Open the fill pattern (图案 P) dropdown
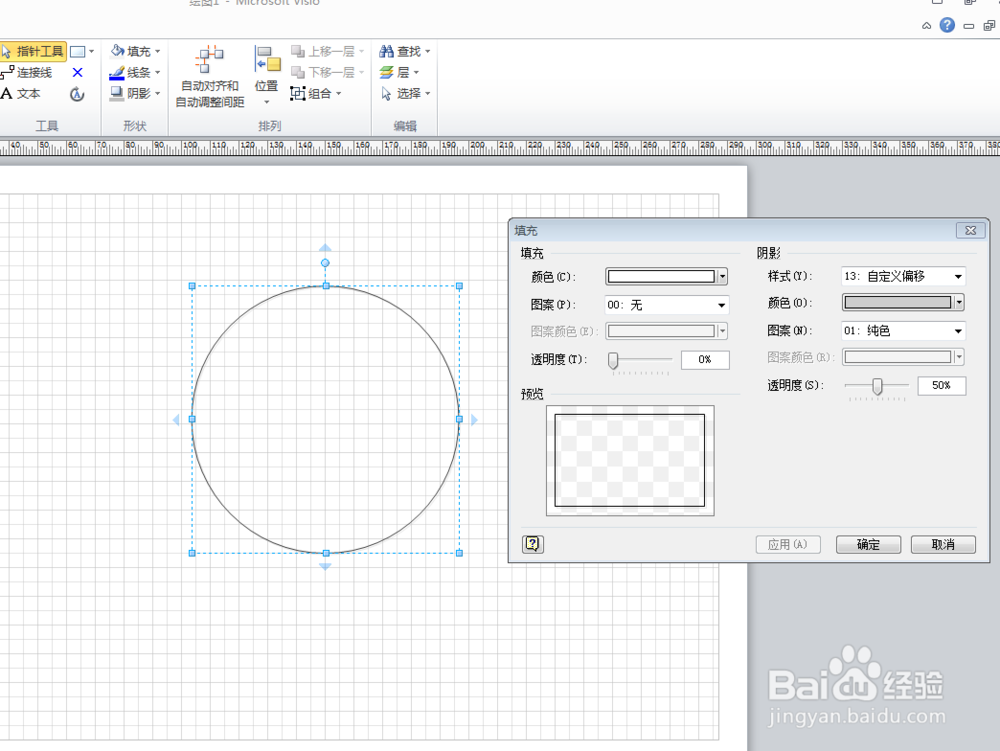The image size is (1000, 751). coord(666,305)
